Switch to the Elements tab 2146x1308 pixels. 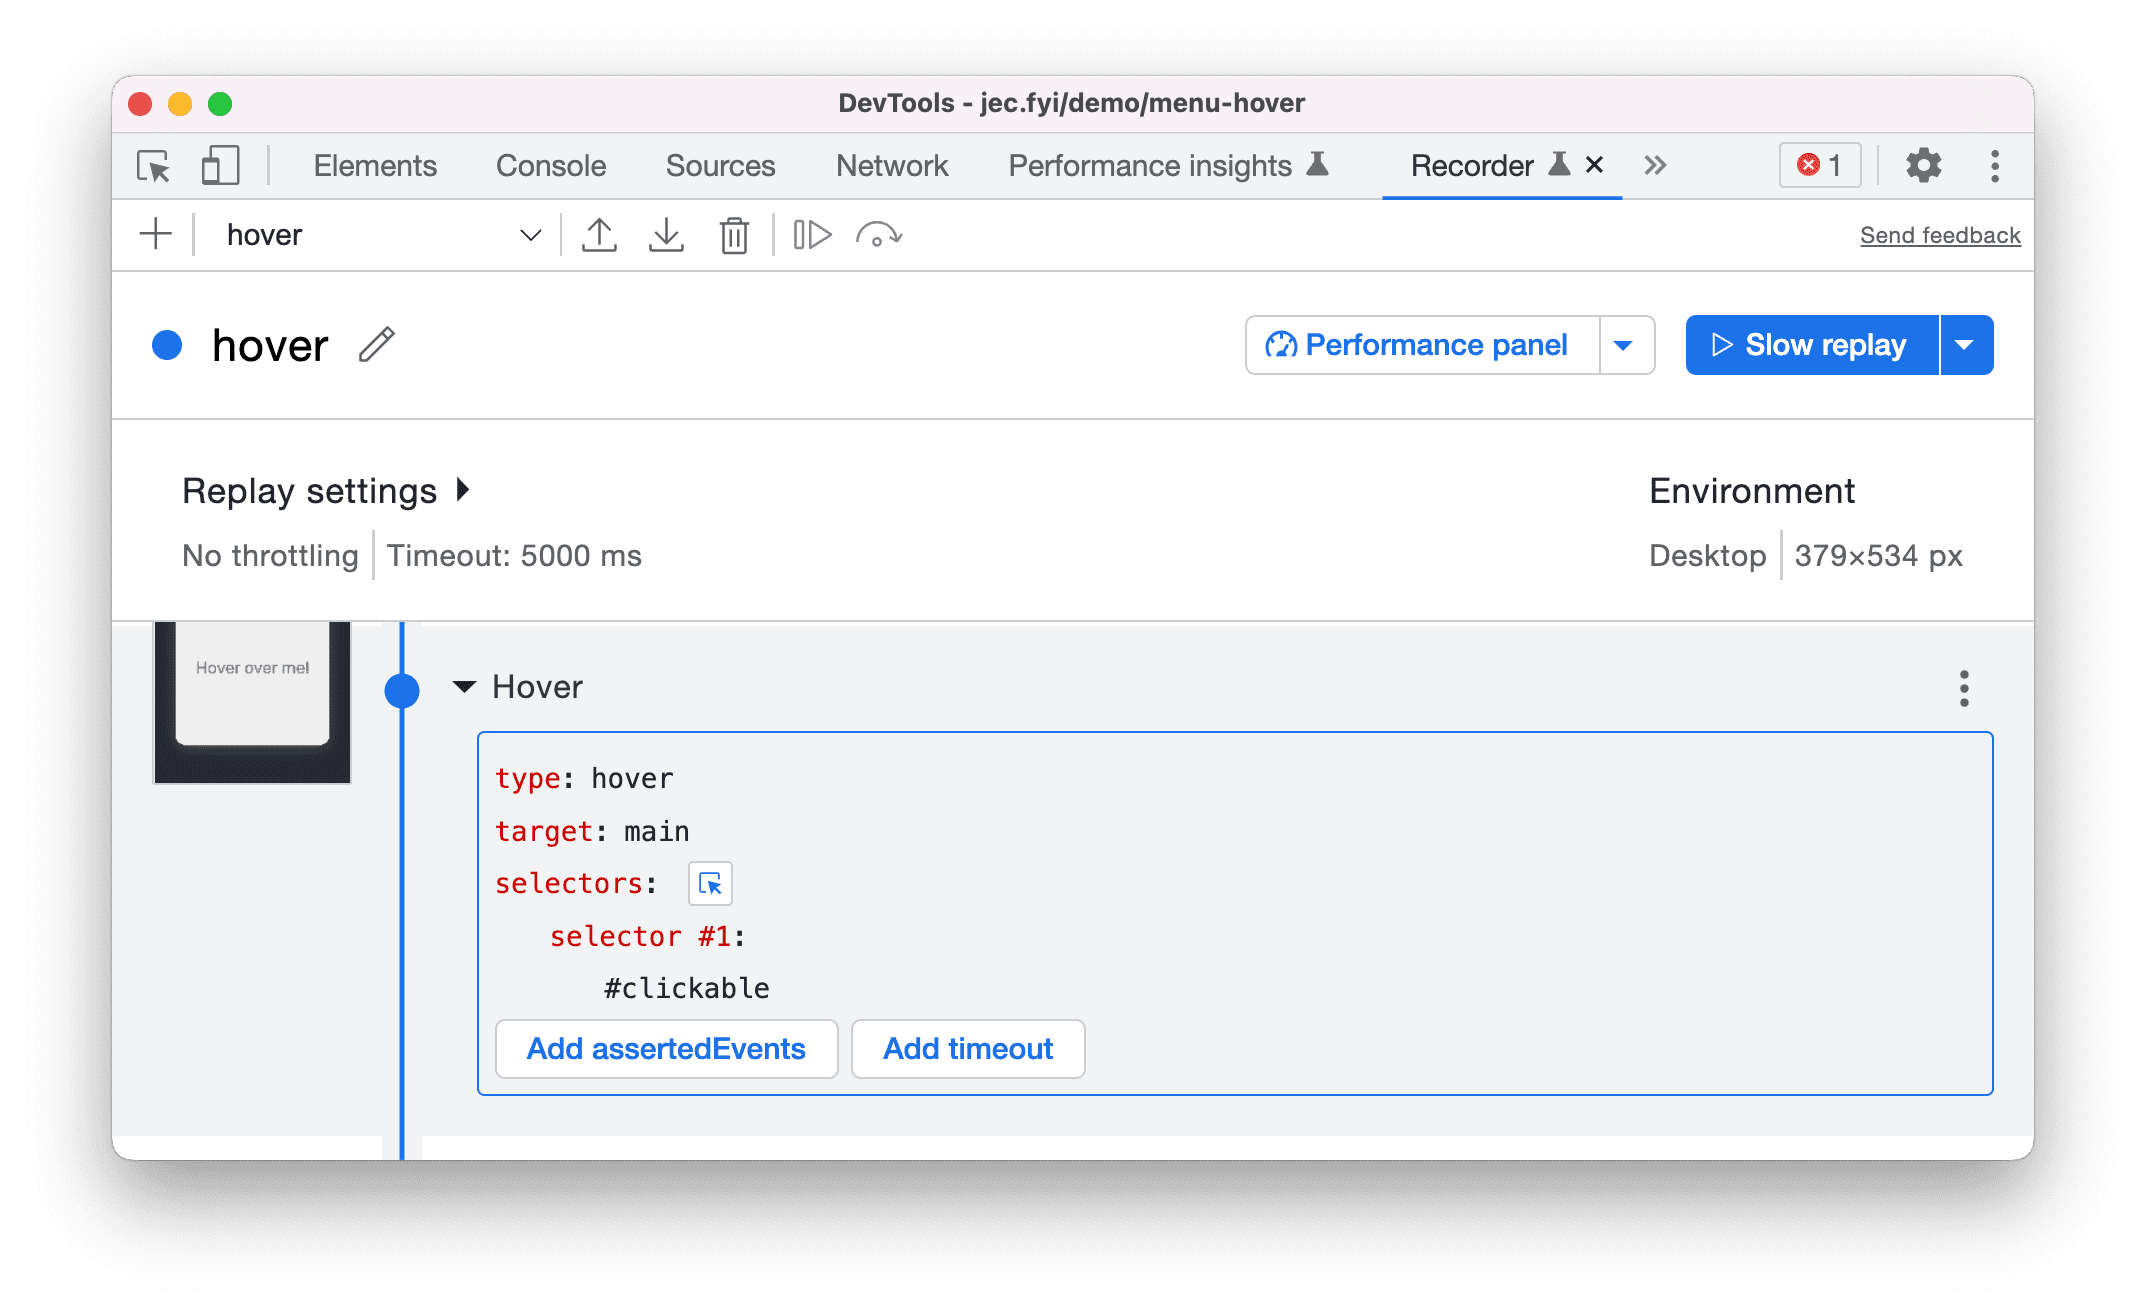[x=376, y=167]
